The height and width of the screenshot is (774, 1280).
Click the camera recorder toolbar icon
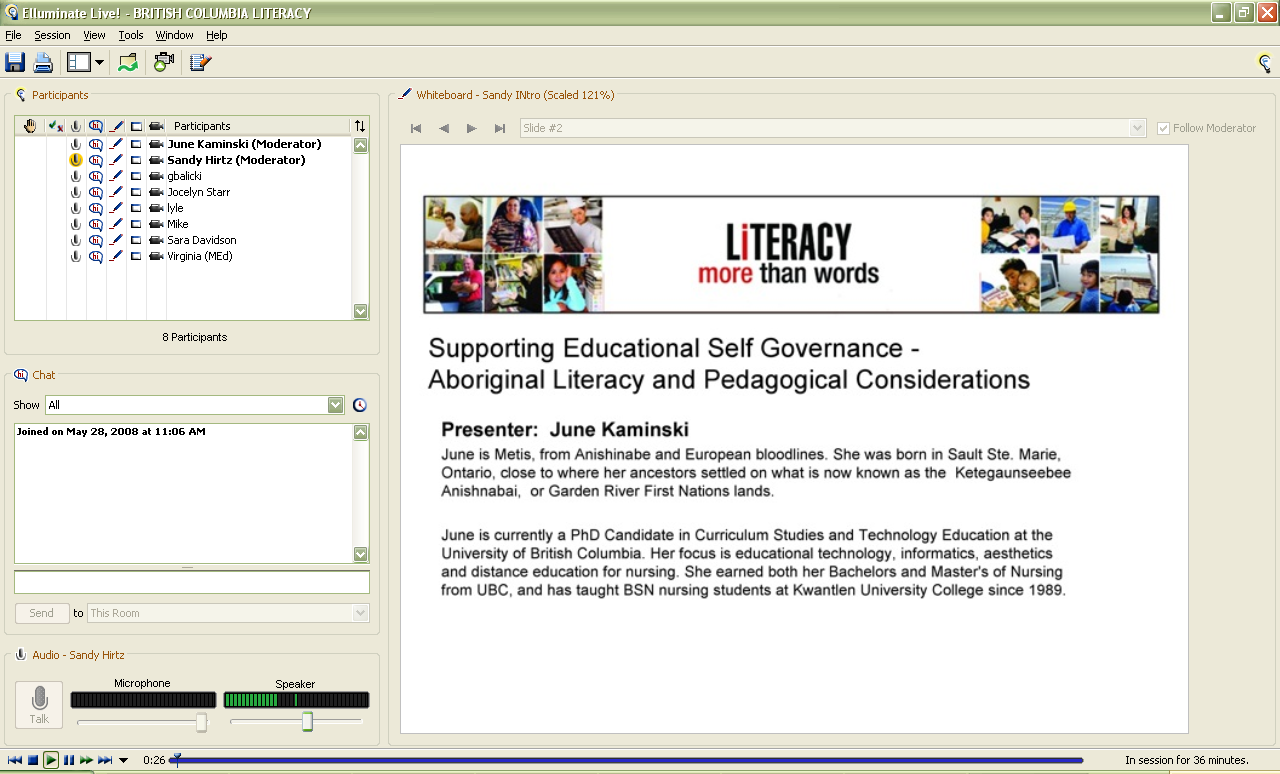pos(163,63)
